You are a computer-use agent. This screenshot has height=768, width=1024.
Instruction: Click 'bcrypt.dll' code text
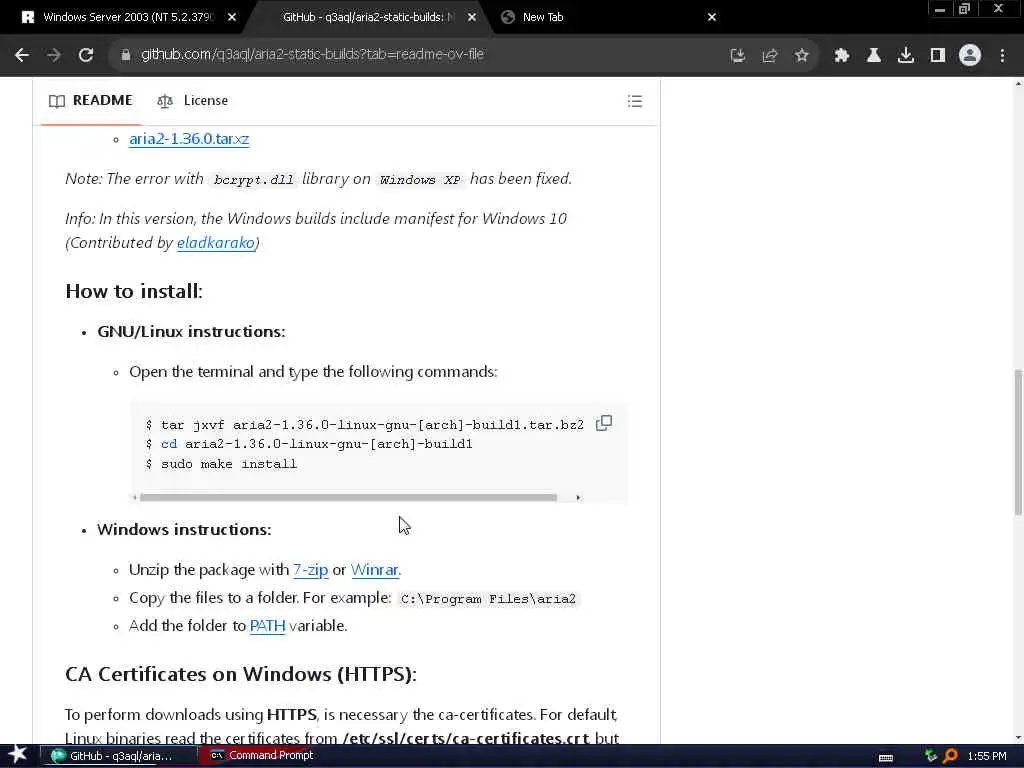[x=253, y=180]
